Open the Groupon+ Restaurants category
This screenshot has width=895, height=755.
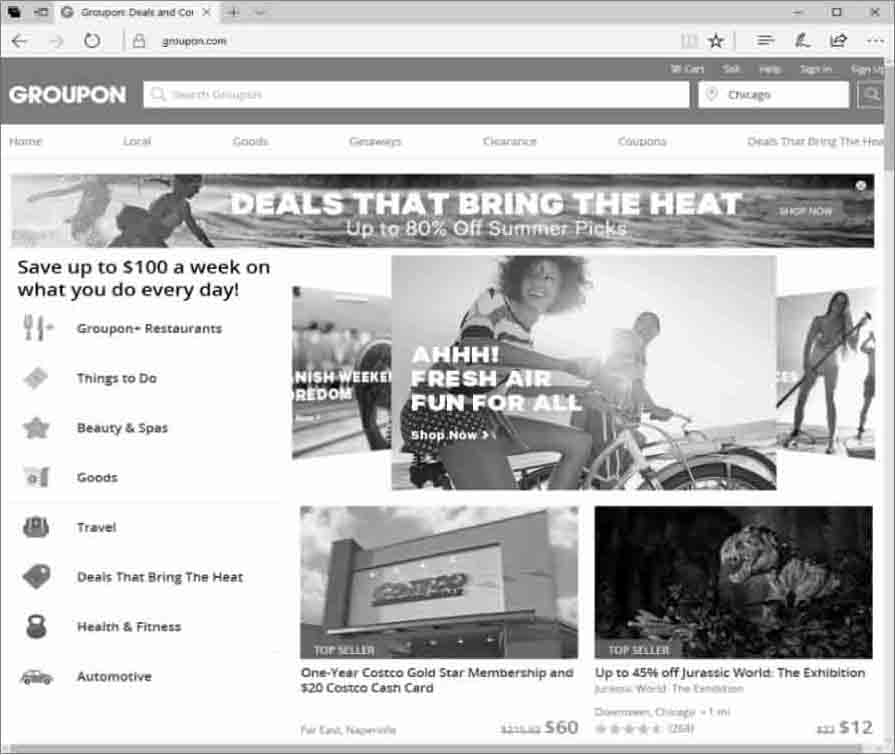pyautogui.click(x=149, y=328)
